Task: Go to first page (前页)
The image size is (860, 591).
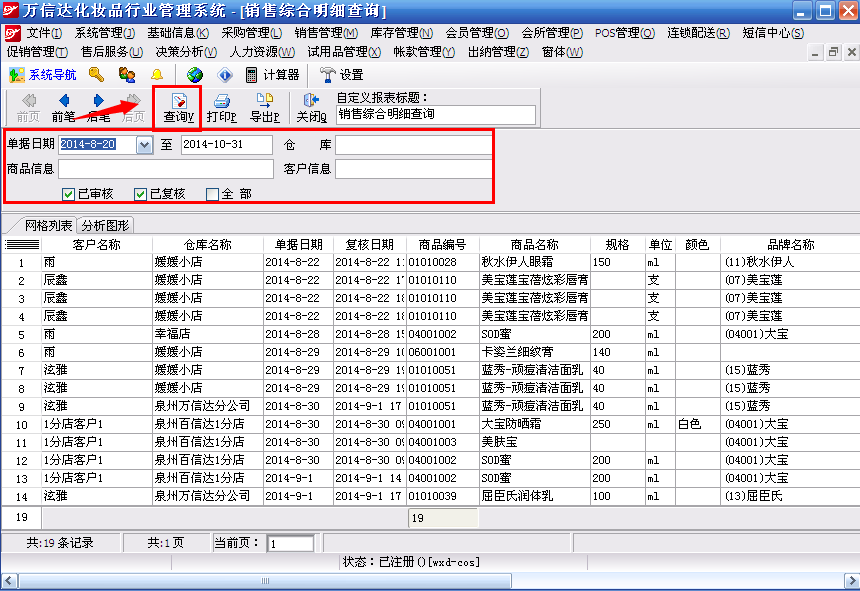Action: 29,108
